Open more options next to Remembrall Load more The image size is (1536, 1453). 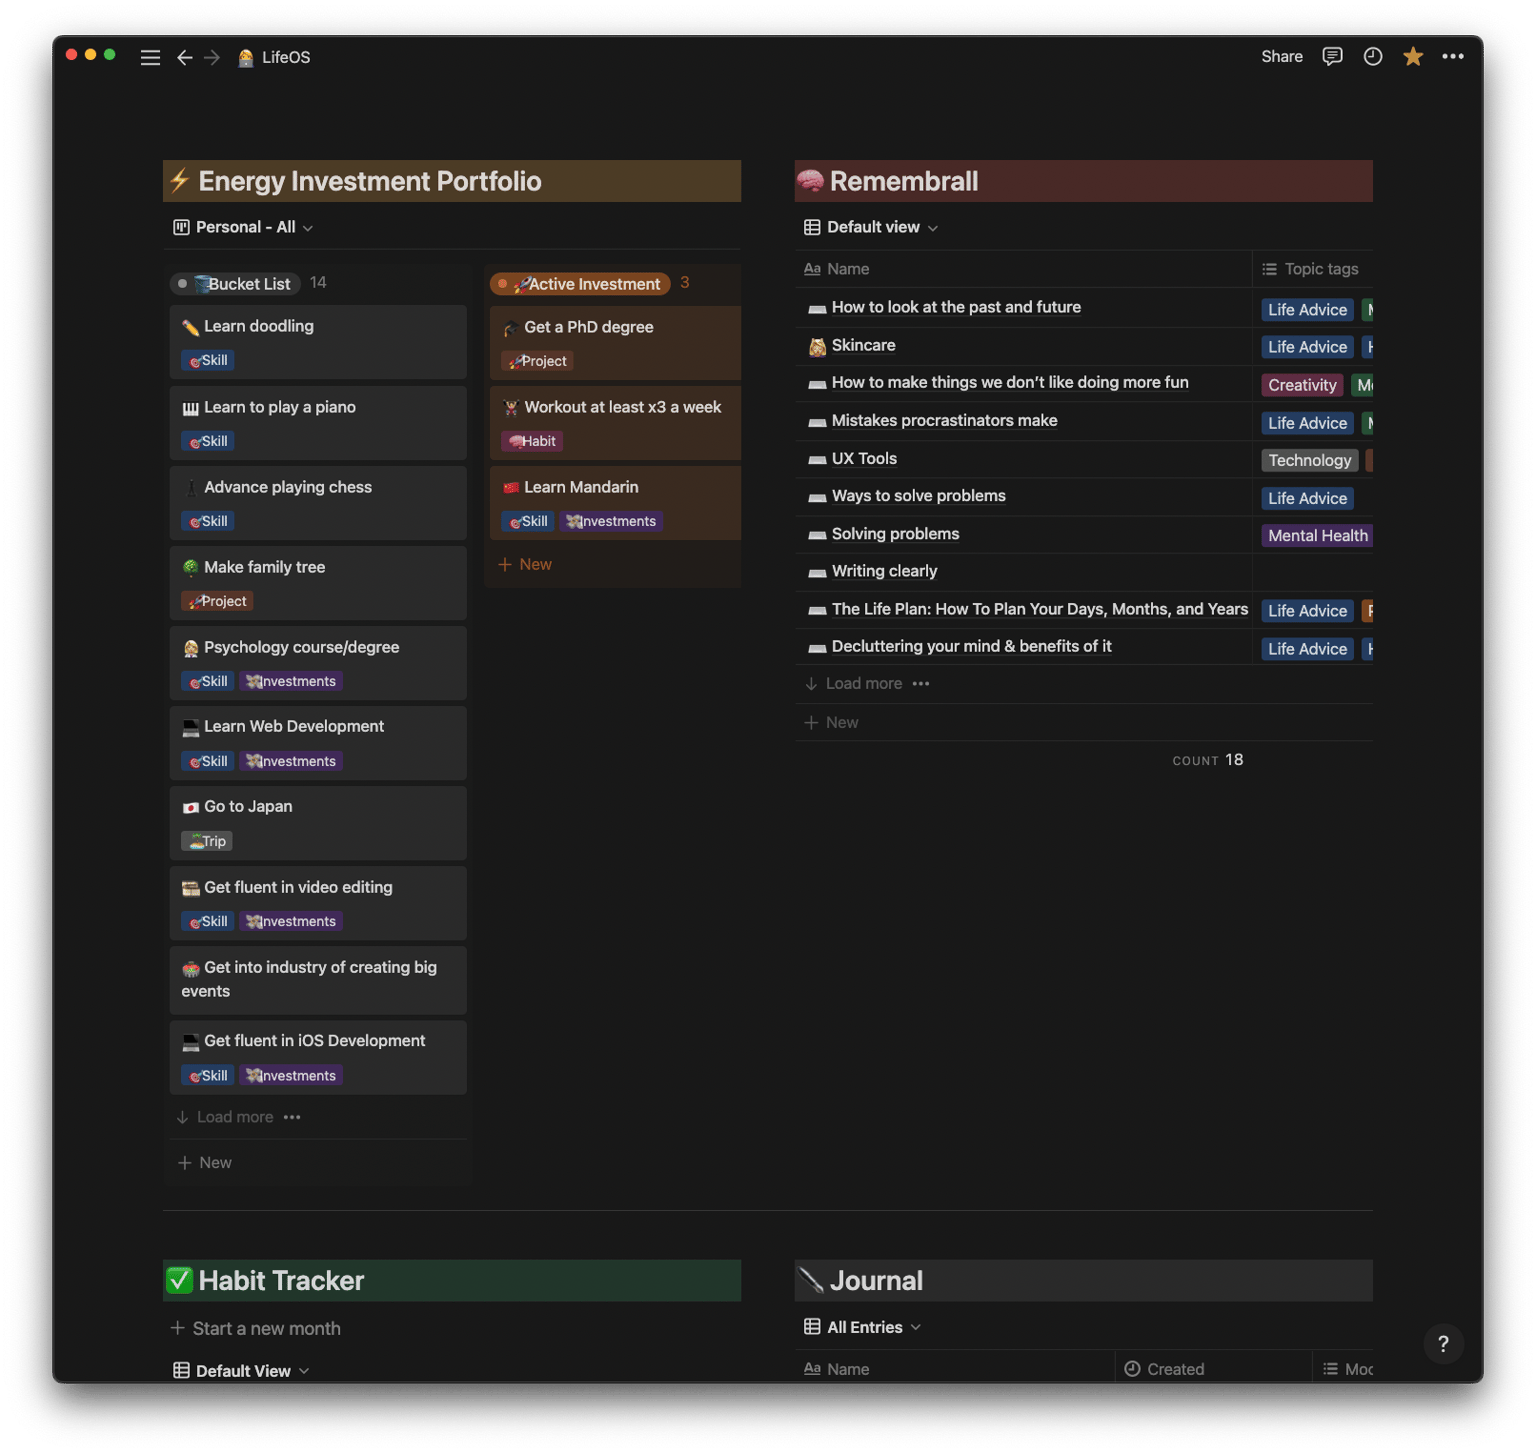pyautogui.click(x=921, y=684)
